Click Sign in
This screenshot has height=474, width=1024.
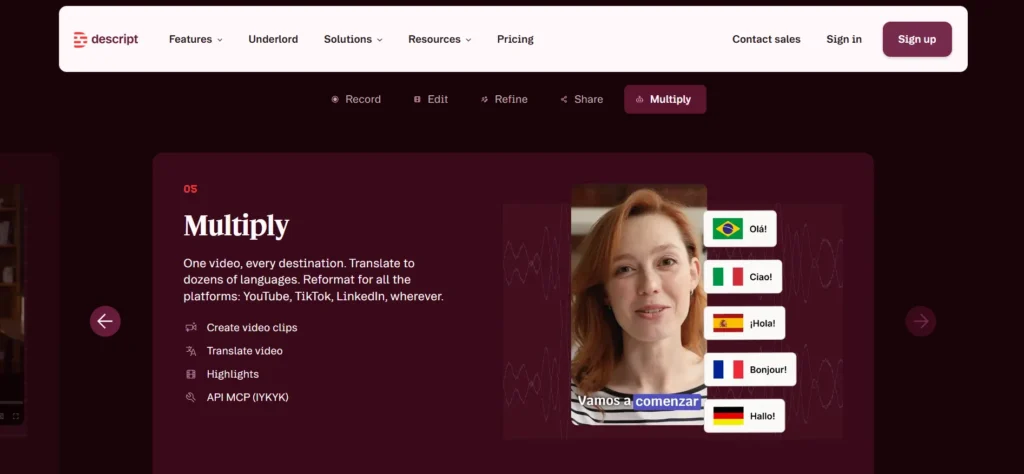(x=844, y=39)
